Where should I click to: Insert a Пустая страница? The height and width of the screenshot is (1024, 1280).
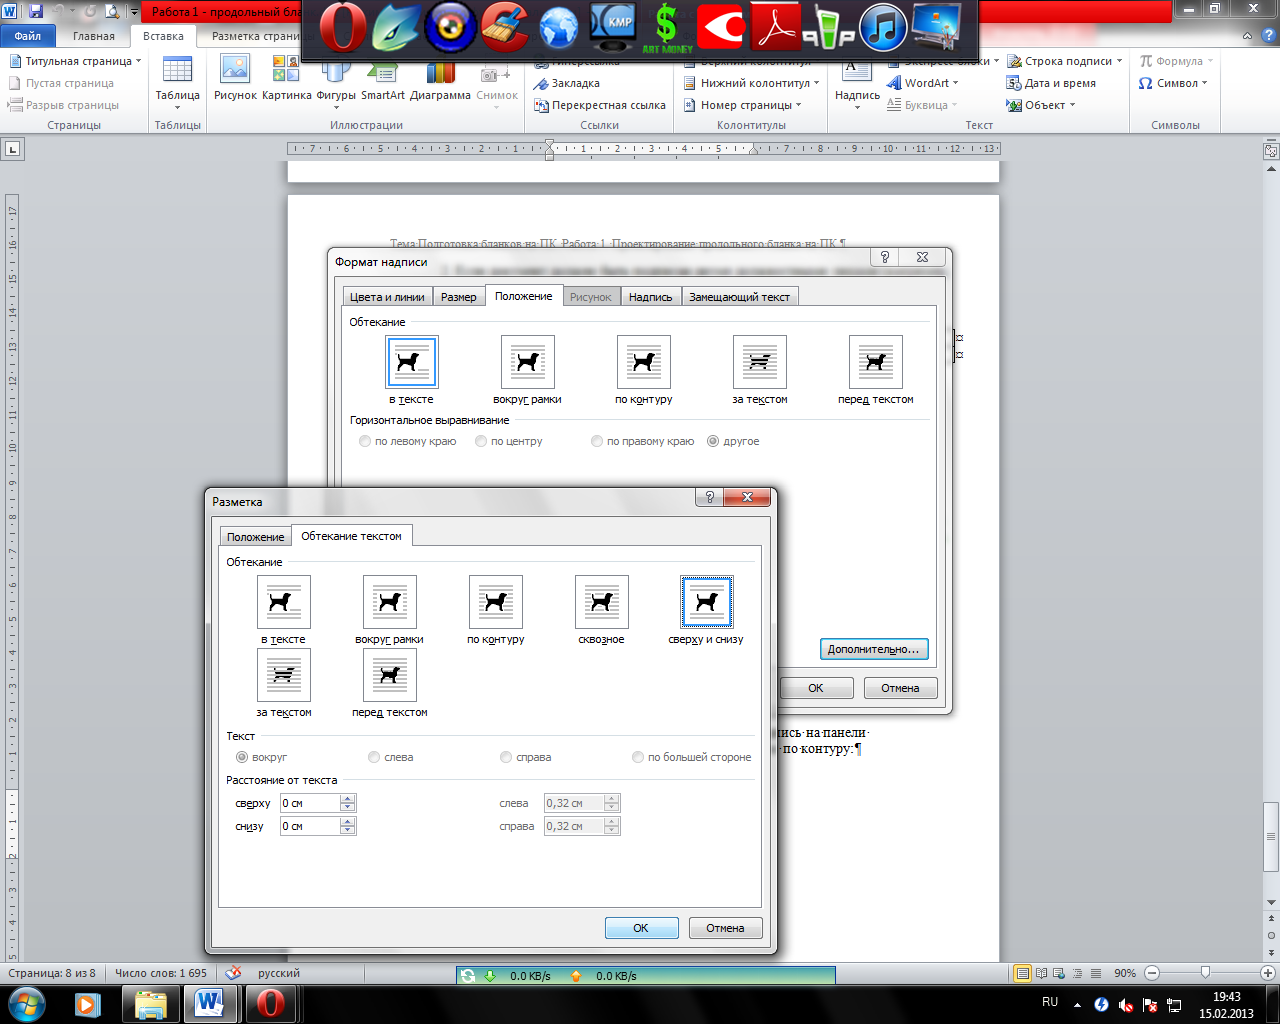pos(61,83)
